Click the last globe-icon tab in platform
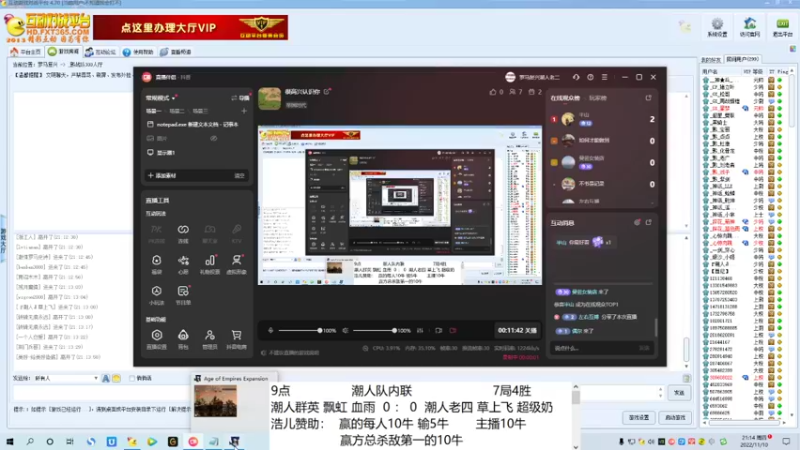 (176, 52)
